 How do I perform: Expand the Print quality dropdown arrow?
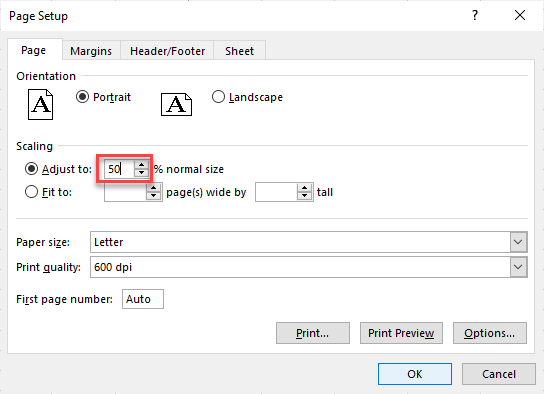518,267
